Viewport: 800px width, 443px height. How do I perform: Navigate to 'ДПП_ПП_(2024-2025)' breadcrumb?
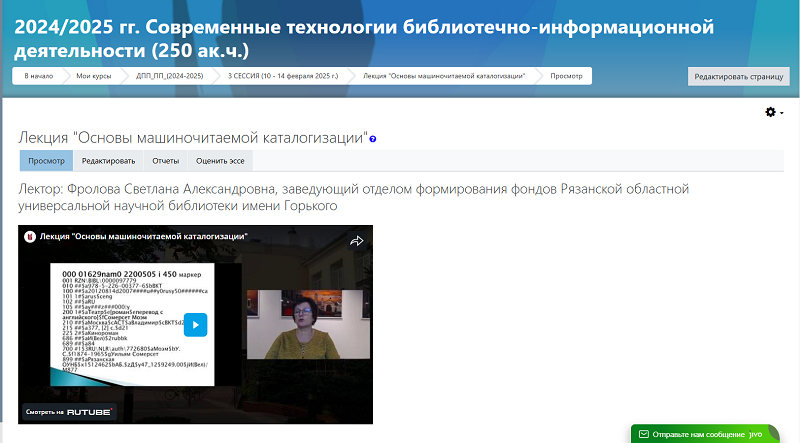172,76
